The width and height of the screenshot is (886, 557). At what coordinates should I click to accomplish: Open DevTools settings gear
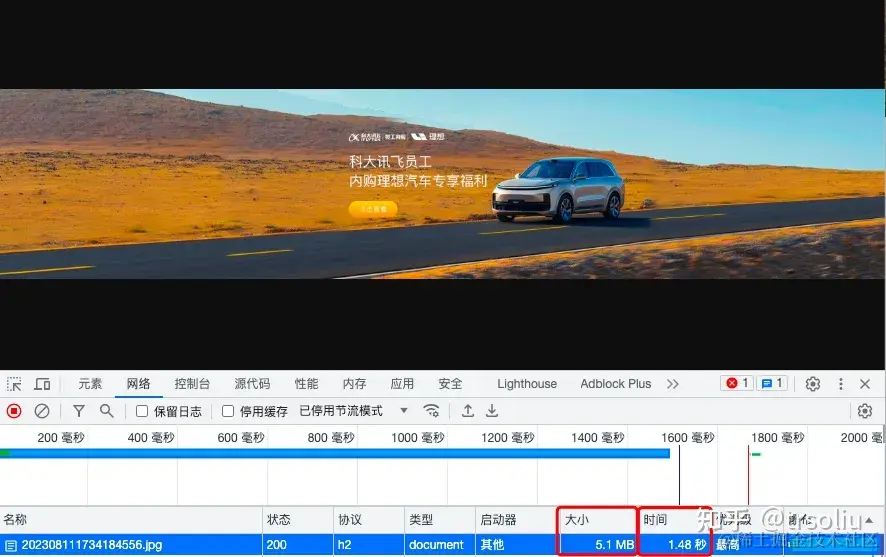coord(813,384)
